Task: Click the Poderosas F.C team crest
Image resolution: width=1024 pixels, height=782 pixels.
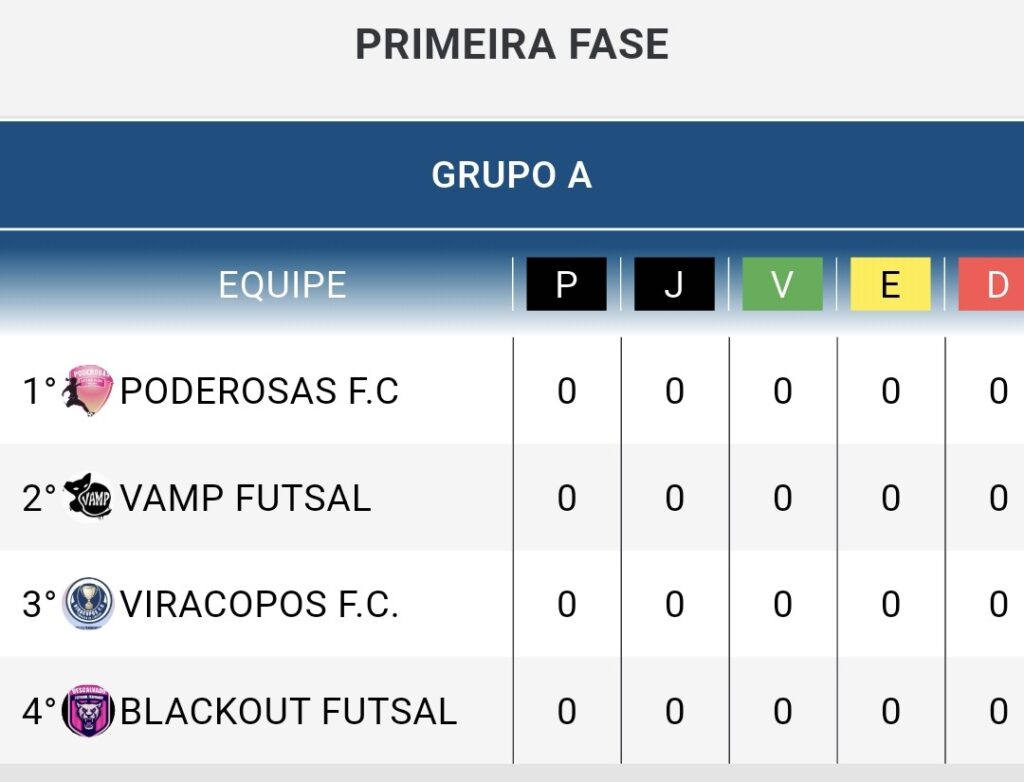Action: (x=88, y=390)
